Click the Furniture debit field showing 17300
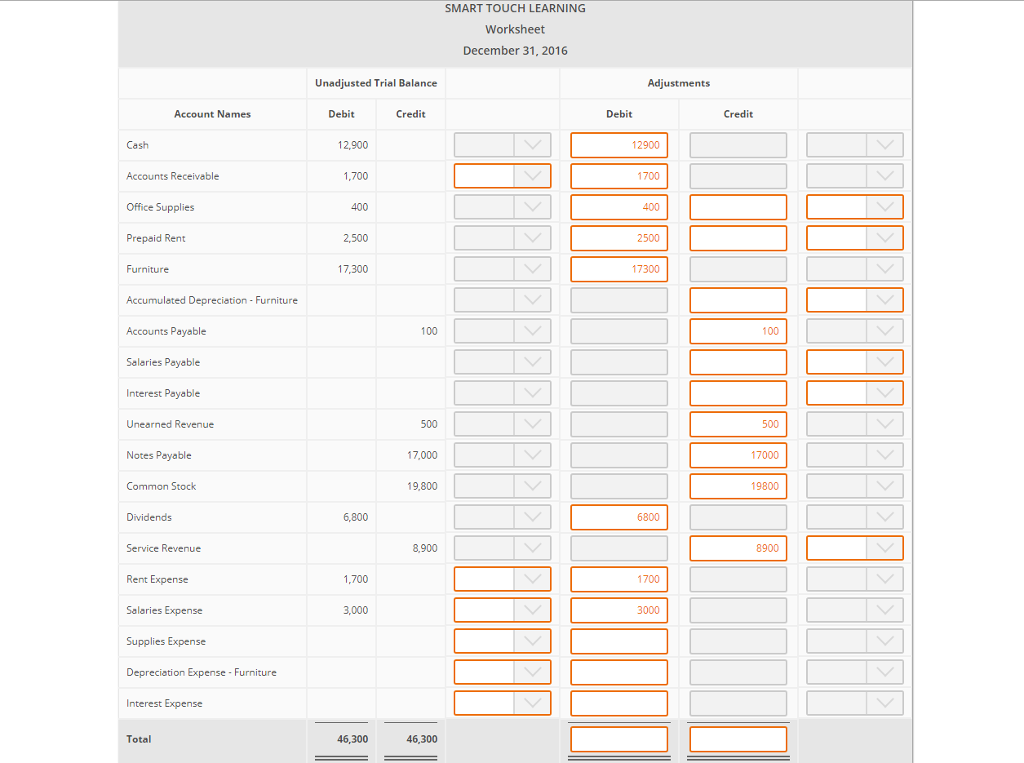The height and width of the screenshot is (763, 1024). click(x=619, y=269)
